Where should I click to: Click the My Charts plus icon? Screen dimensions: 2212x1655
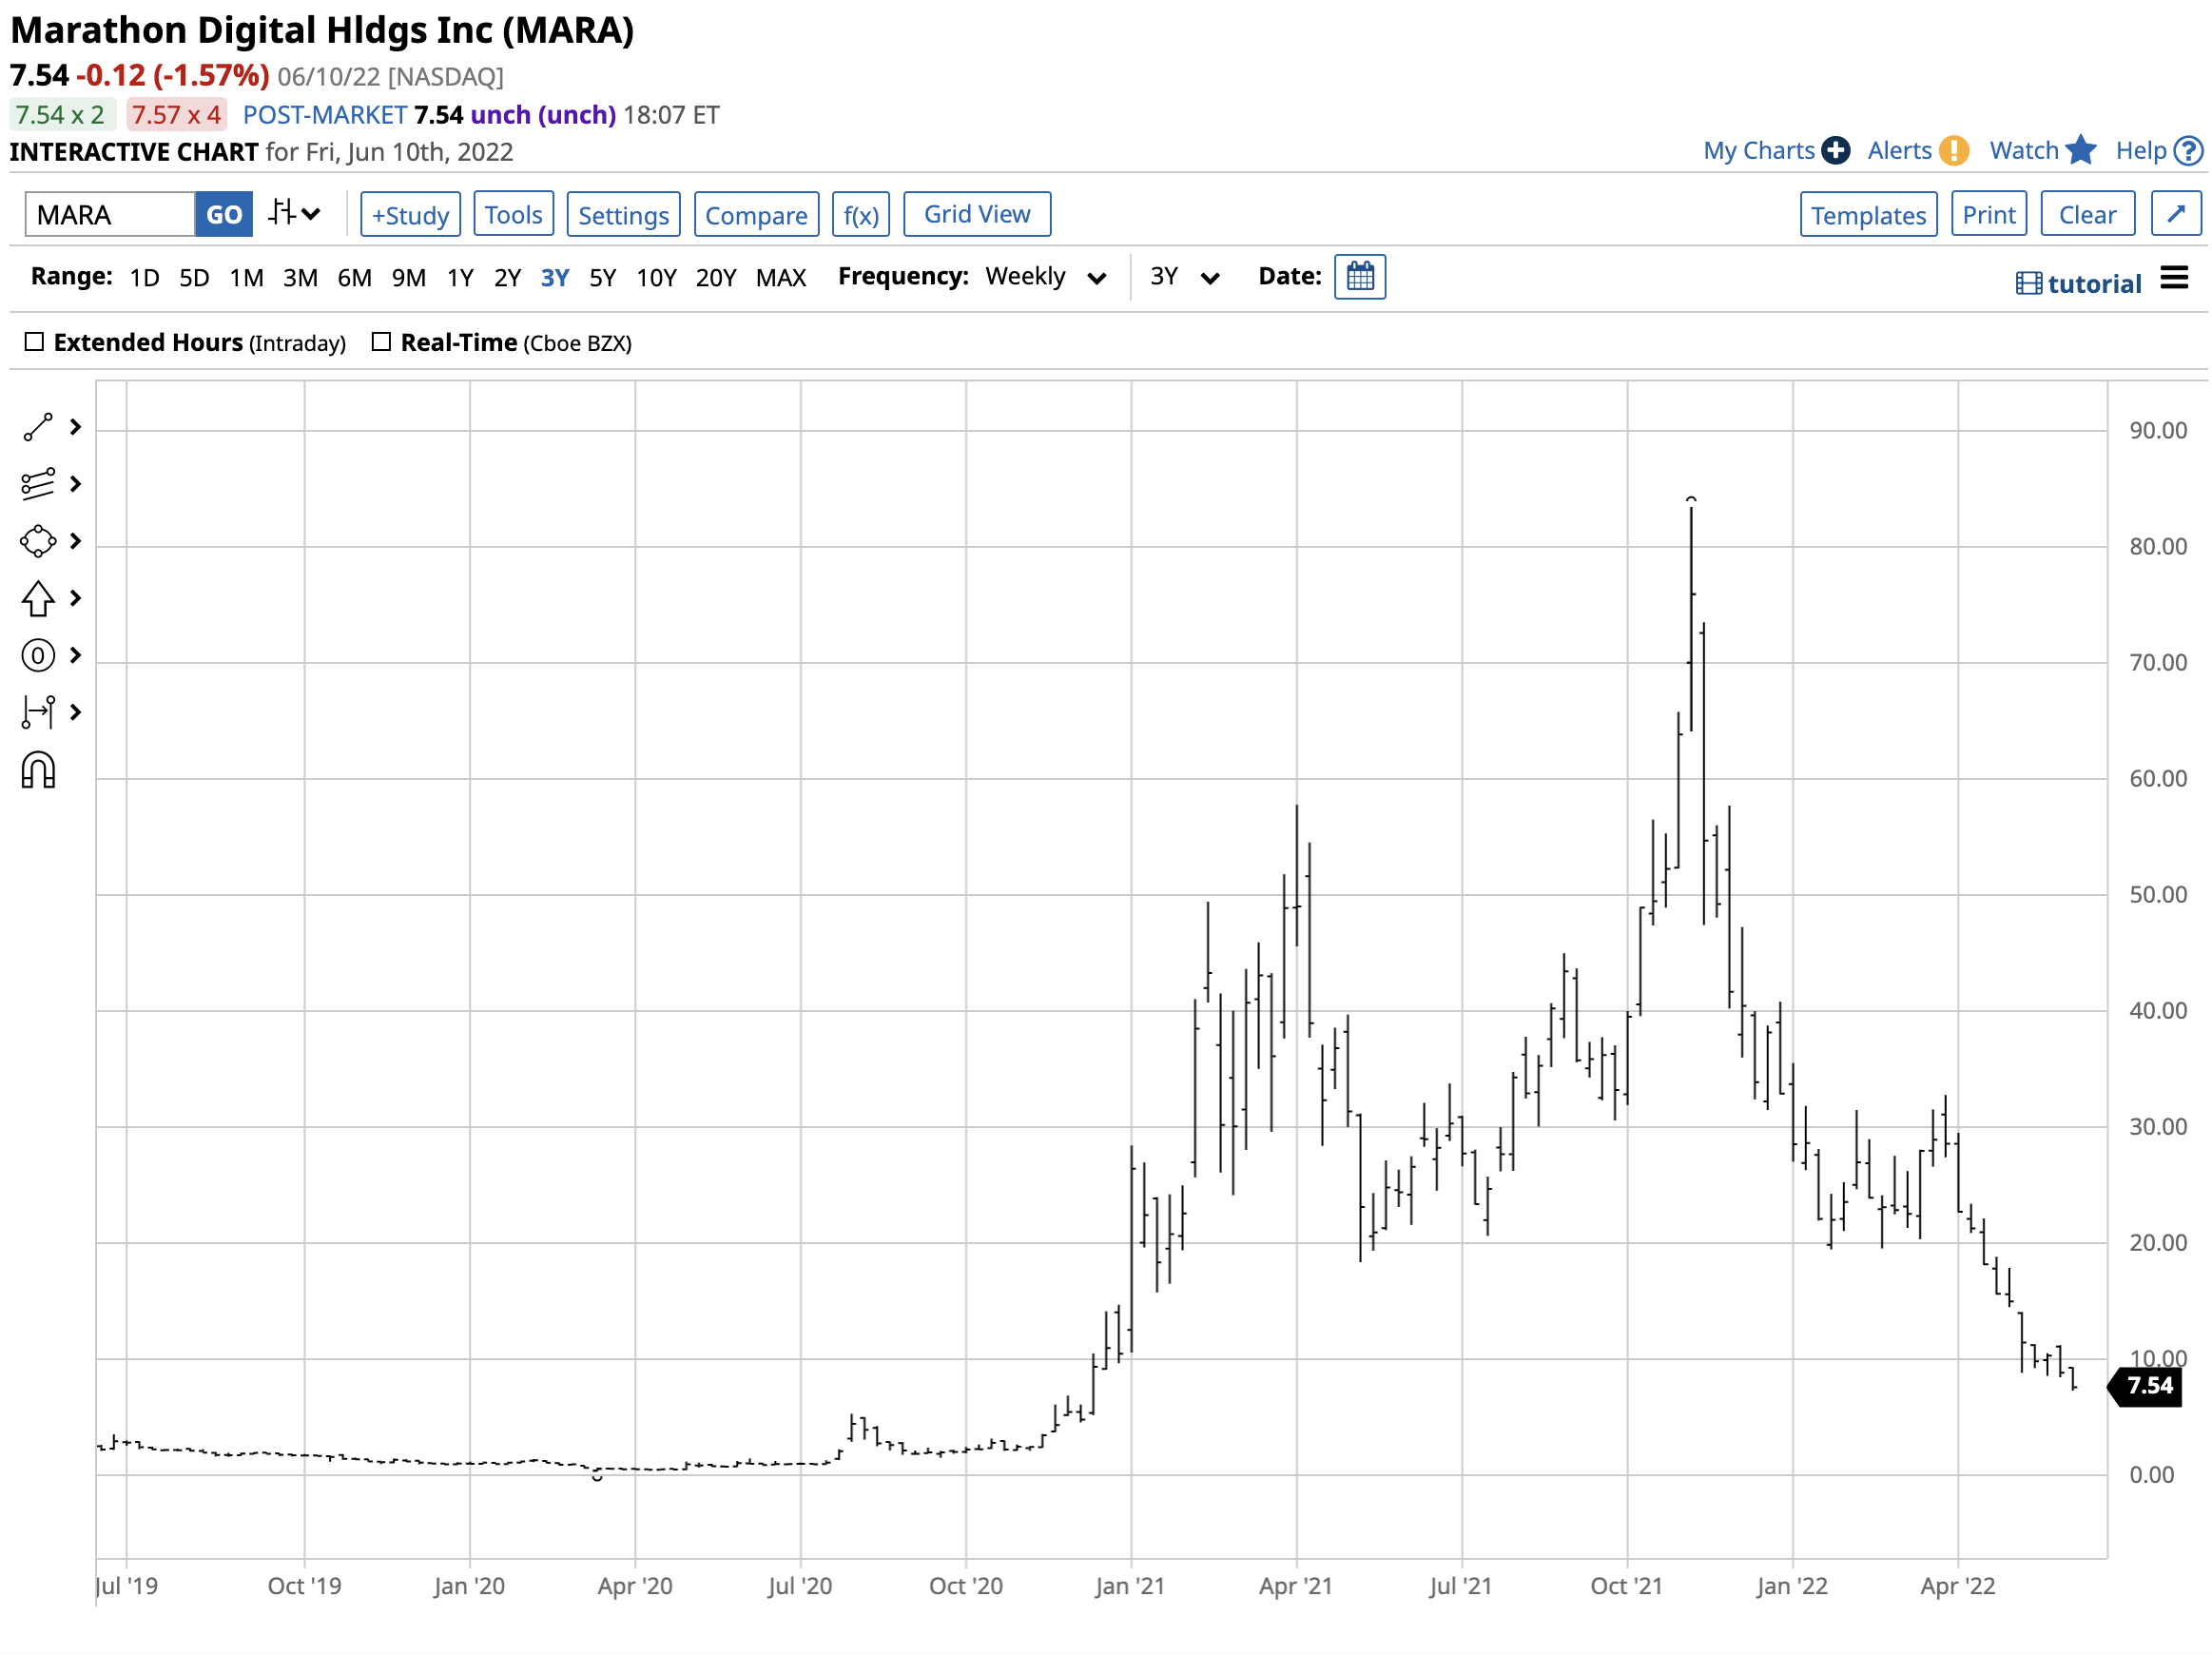click(x=1838, y=151)
